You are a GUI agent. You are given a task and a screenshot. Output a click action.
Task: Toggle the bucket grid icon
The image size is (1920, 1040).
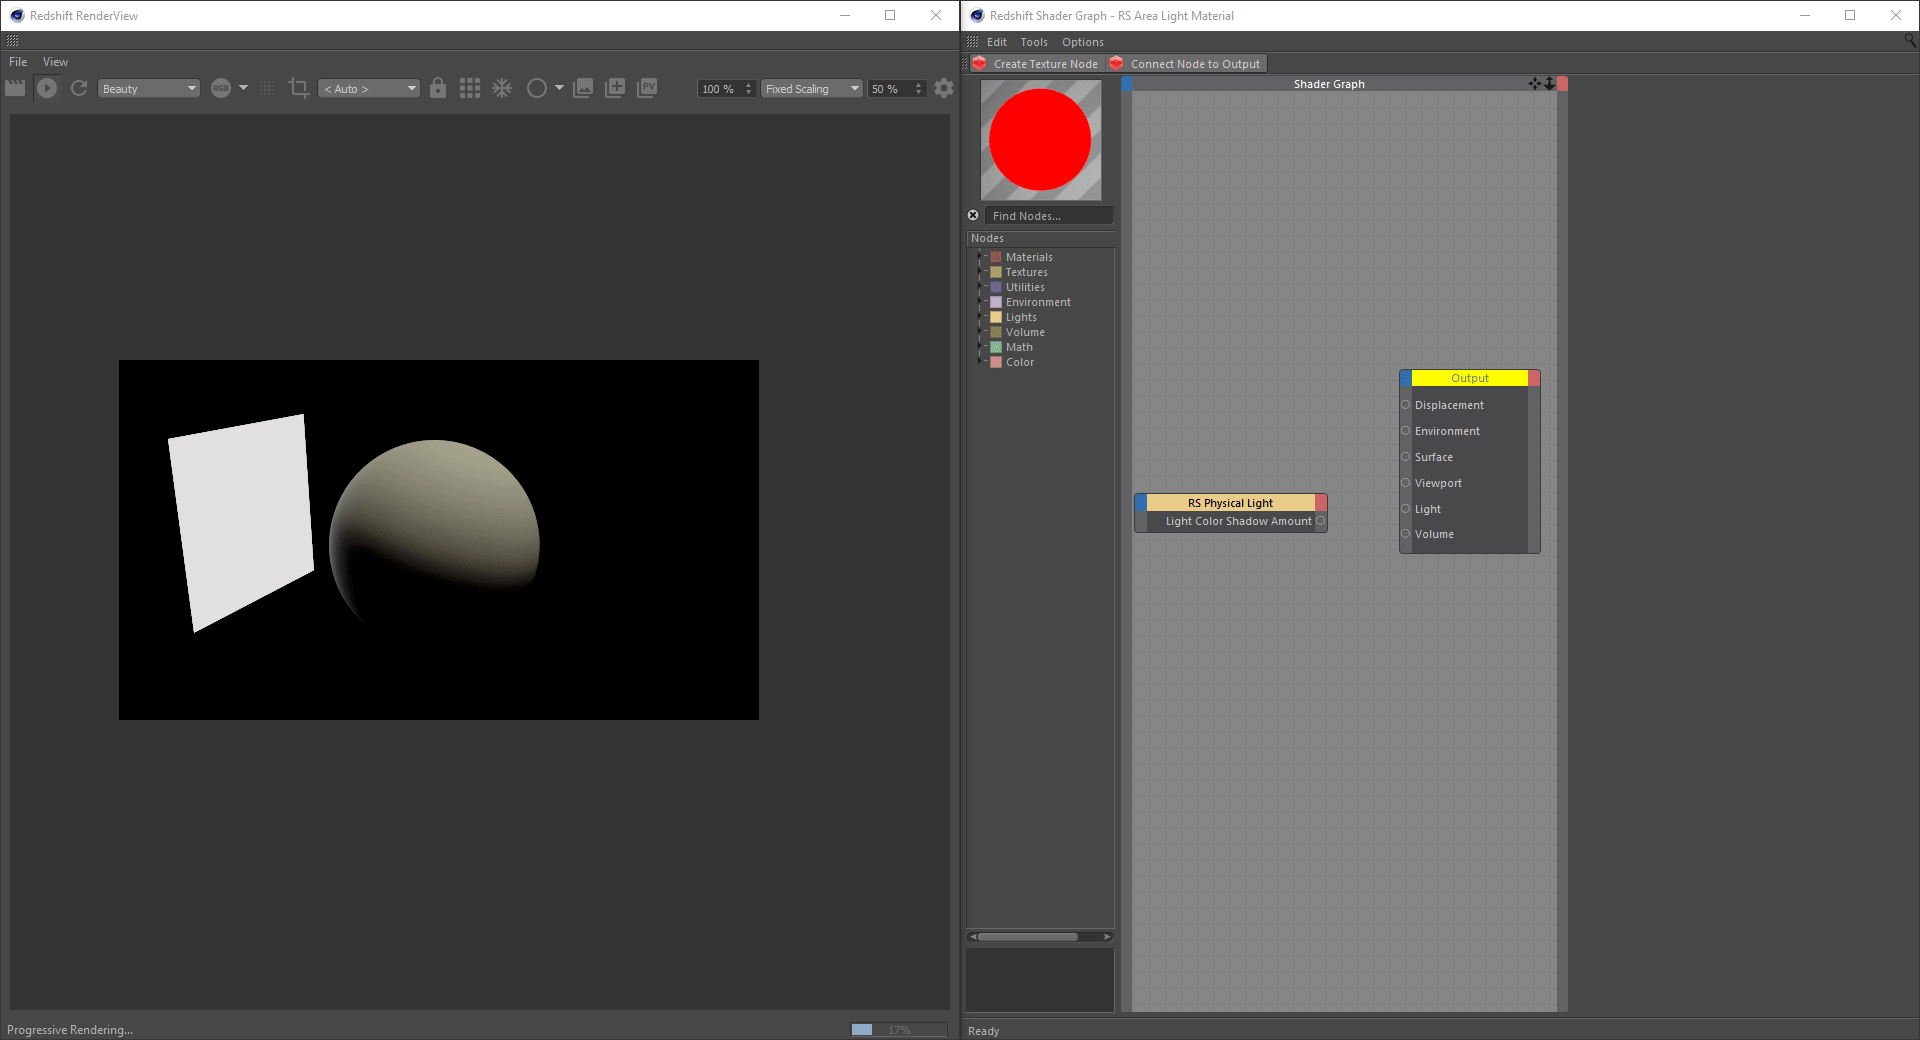click(x=470, y=88)
